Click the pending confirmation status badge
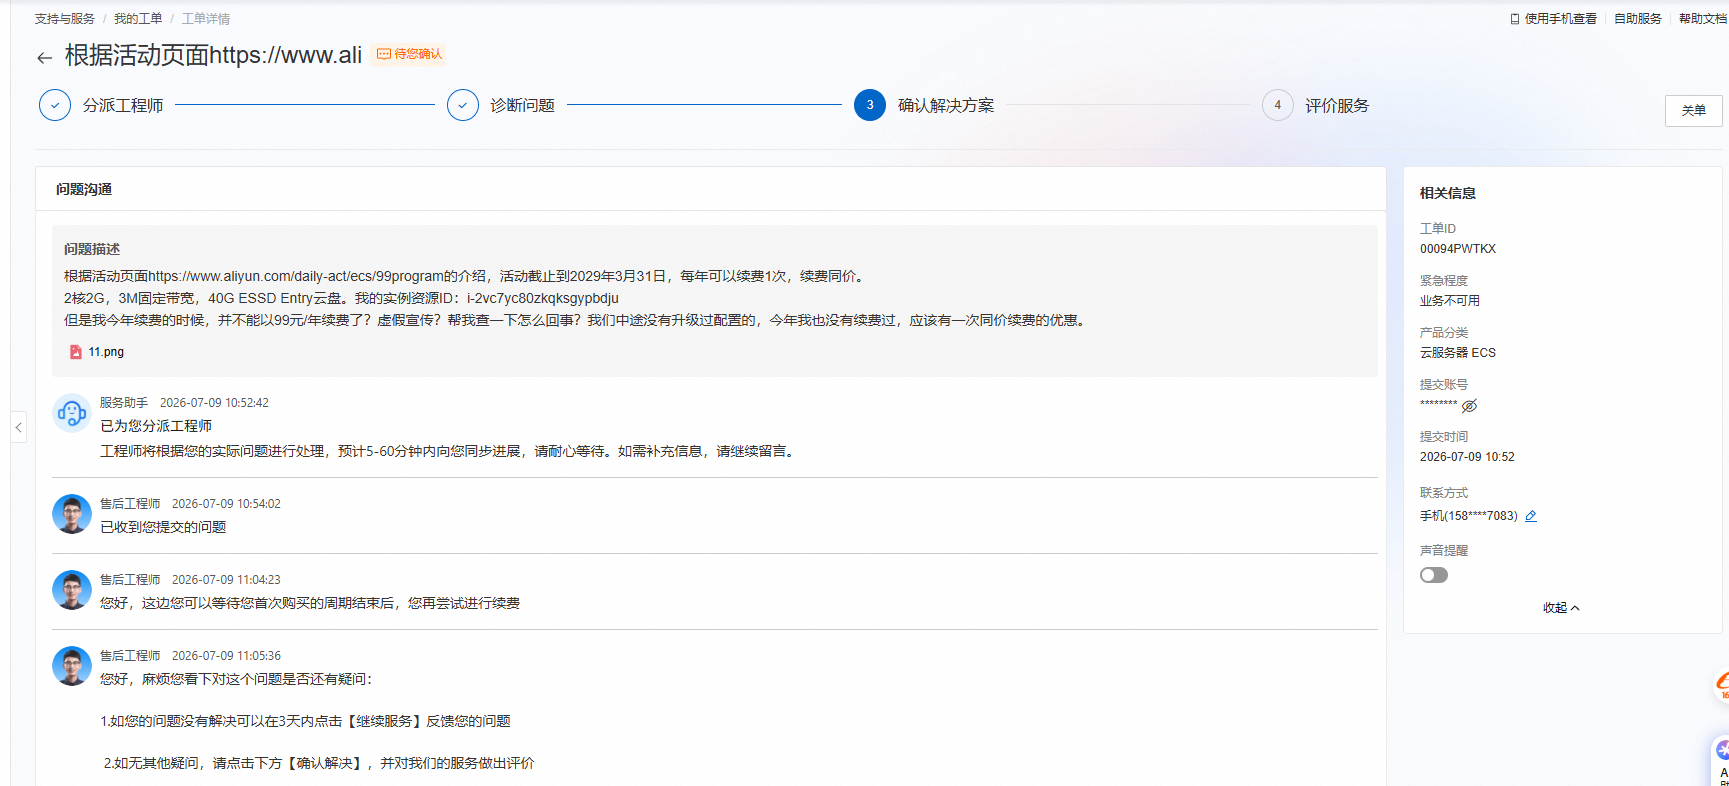The height and width of the screenshot is (786, 1729). (x=409, y=54)
